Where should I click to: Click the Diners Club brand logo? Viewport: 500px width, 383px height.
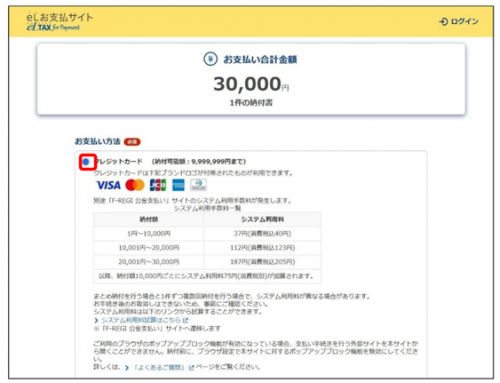[198, 185]
